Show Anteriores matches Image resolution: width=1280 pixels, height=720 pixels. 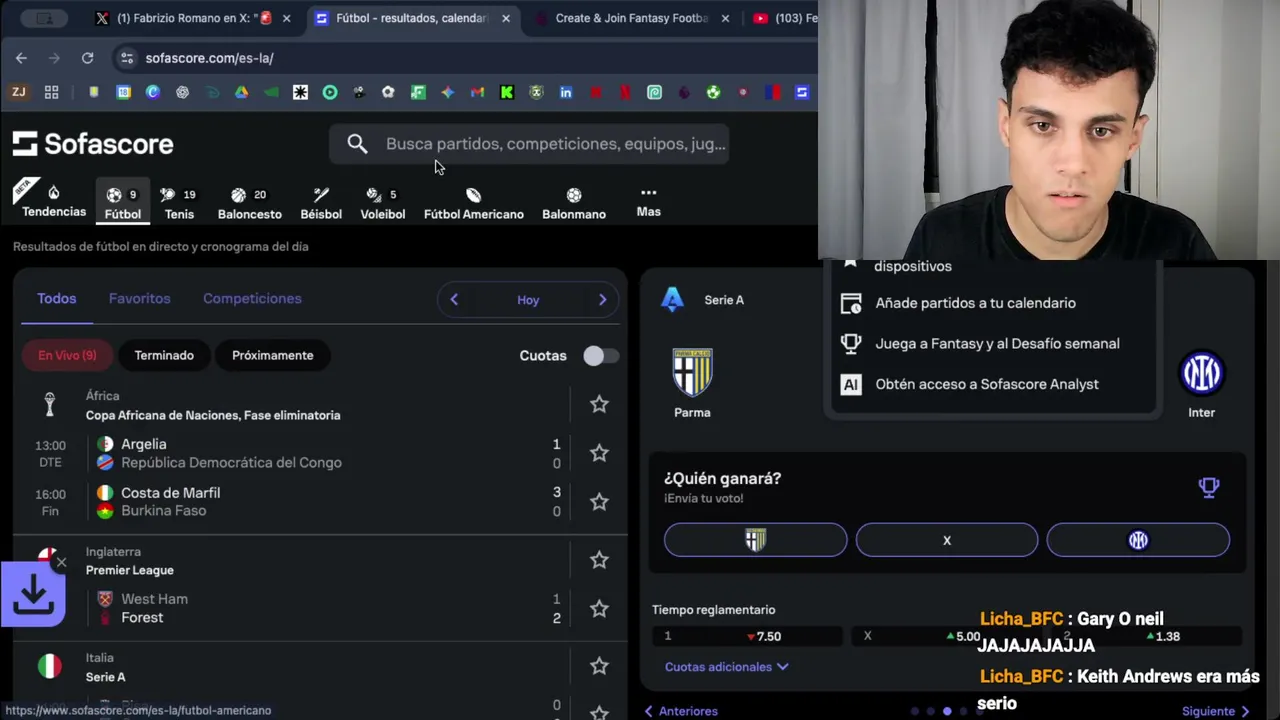tap(681, 711)
